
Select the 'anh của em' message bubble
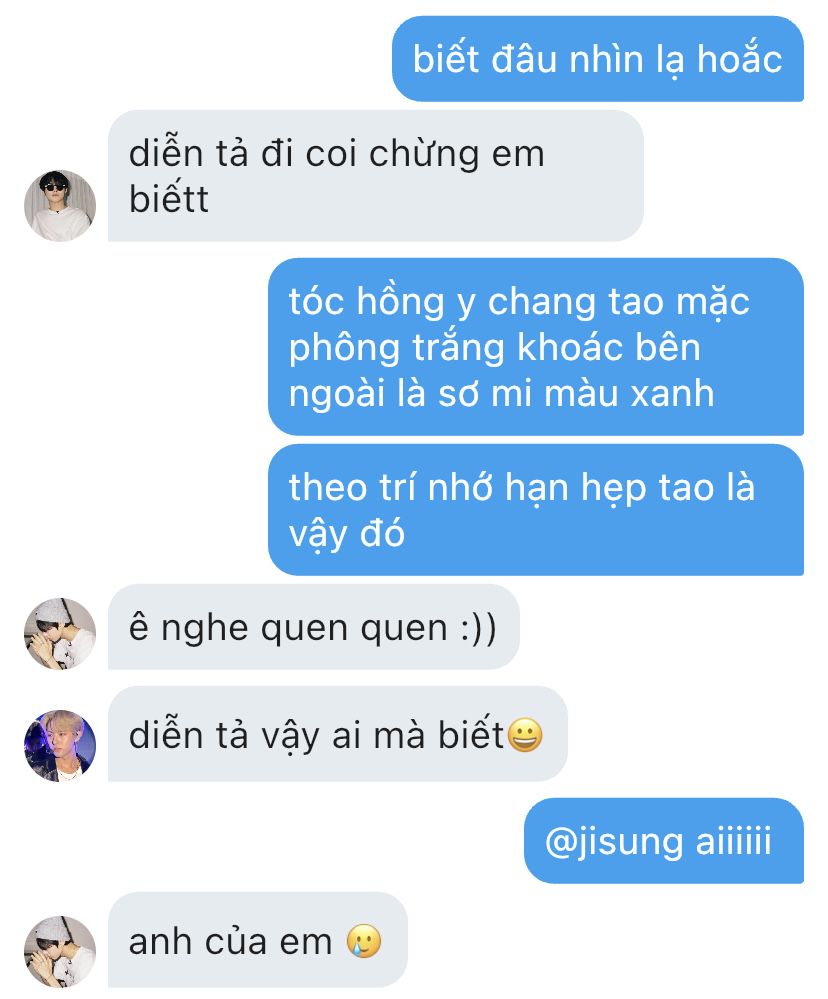click(257, 940)
